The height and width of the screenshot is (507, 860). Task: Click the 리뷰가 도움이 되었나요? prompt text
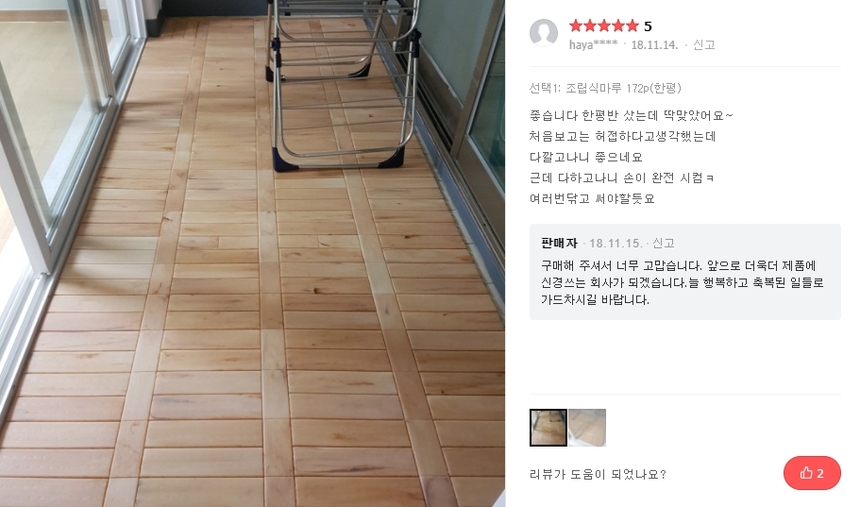[598, 474]
